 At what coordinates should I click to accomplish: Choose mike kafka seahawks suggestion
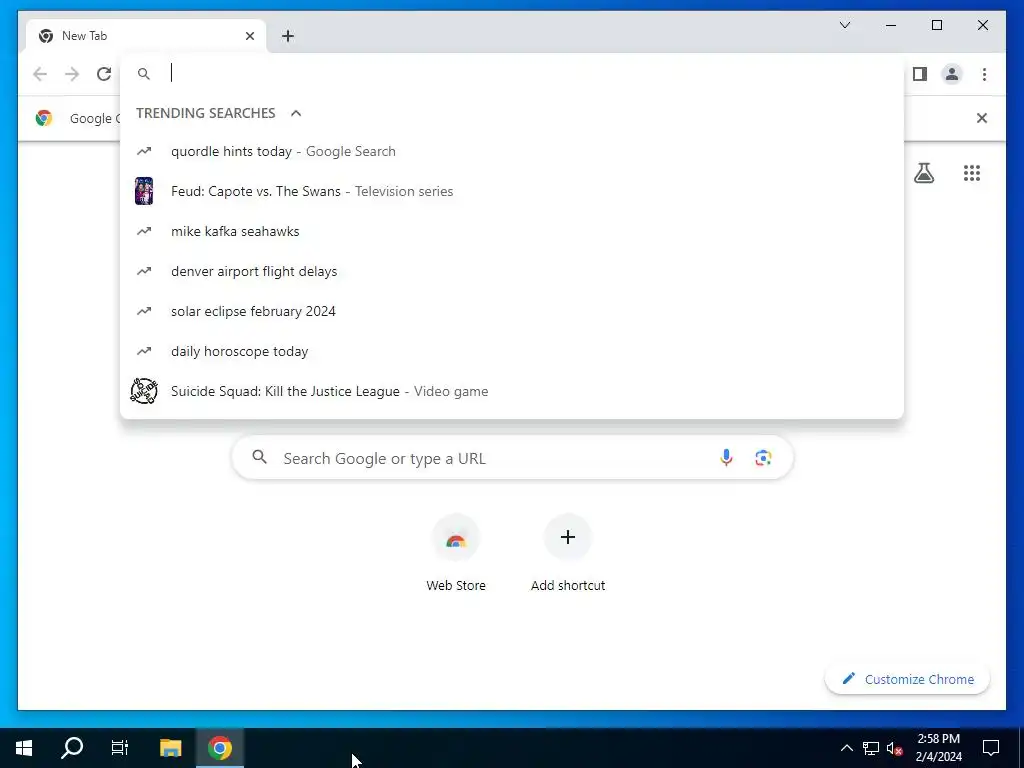pyautogui.click(x=512, y=231)
